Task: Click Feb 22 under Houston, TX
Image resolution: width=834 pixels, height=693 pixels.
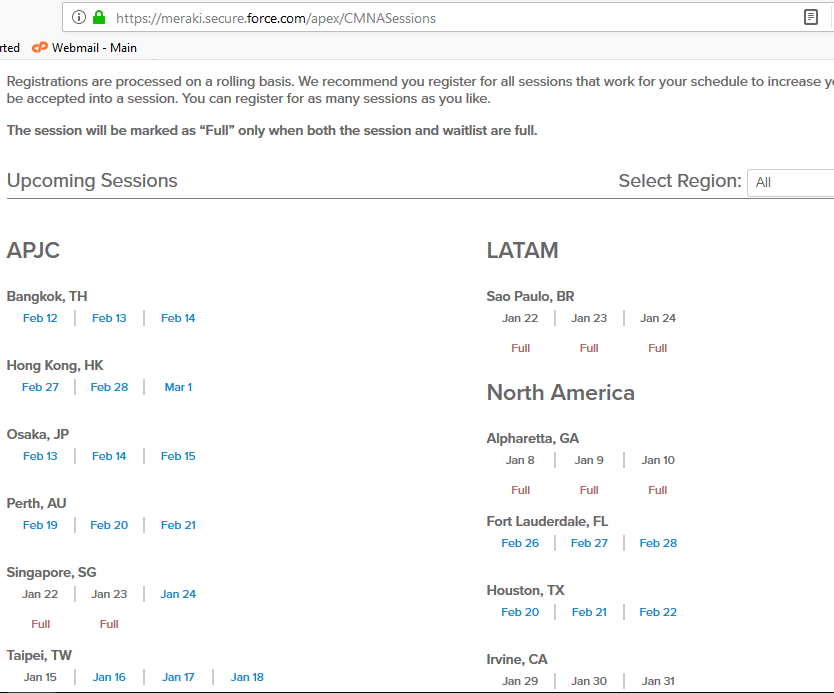Action: [658, 611]
